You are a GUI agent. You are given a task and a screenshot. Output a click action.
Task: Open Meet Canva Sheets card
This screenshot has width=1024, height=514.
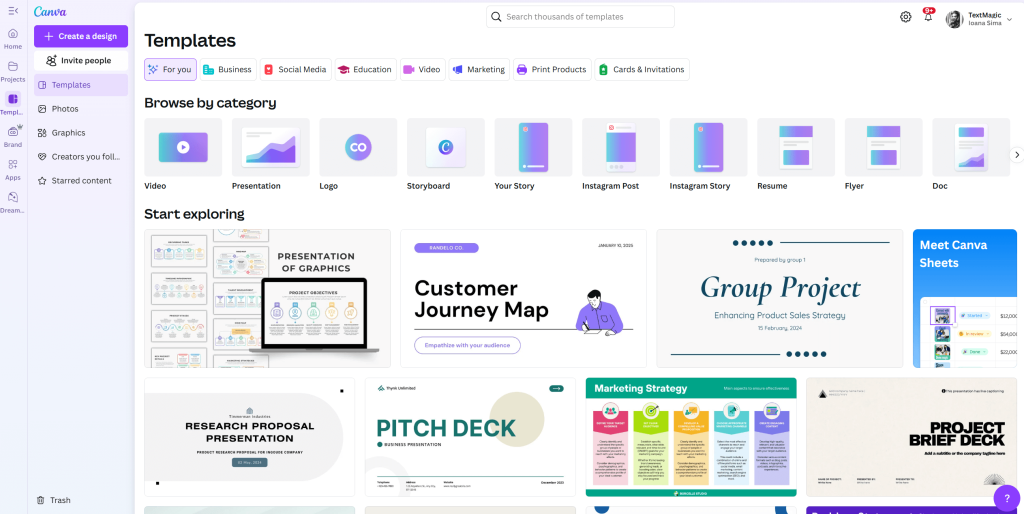coord(965,298)
